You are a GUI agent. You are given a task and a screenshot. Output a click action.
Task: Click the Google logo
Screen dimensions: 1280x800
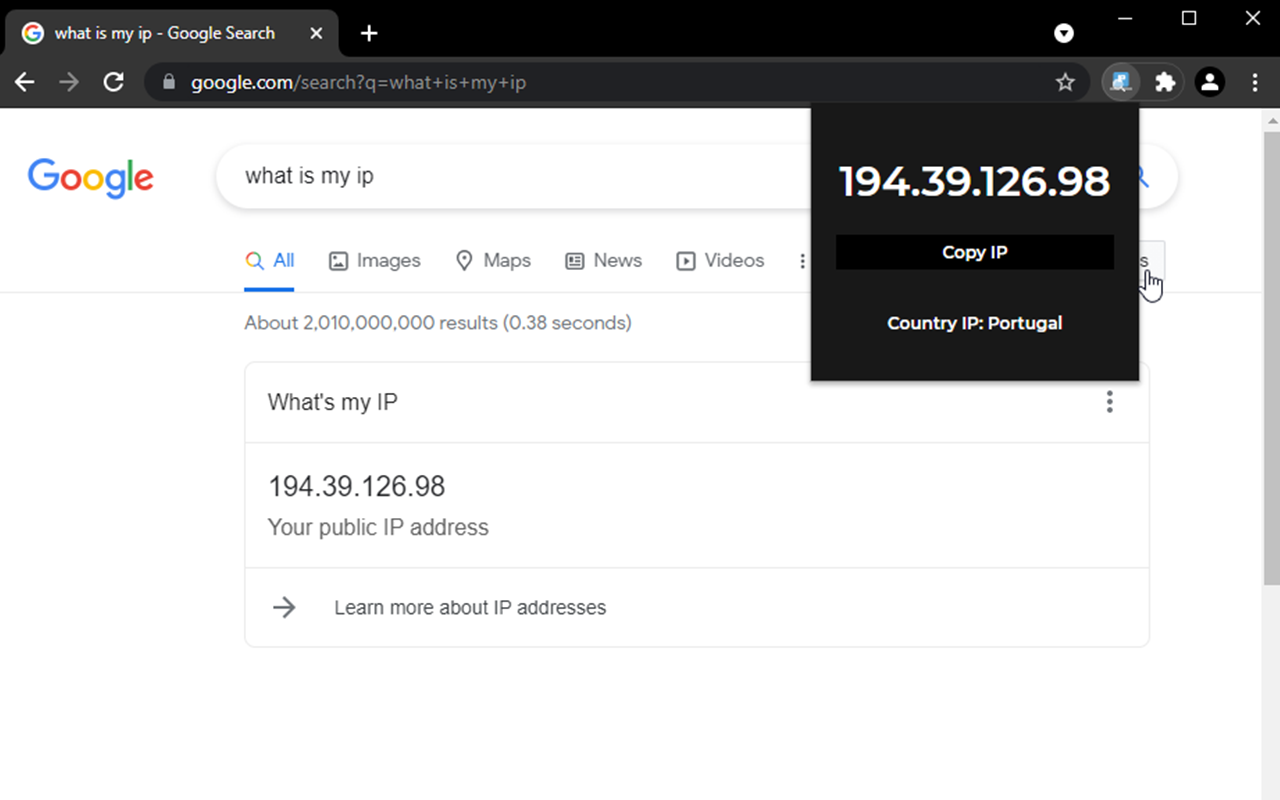coord(90,178)
